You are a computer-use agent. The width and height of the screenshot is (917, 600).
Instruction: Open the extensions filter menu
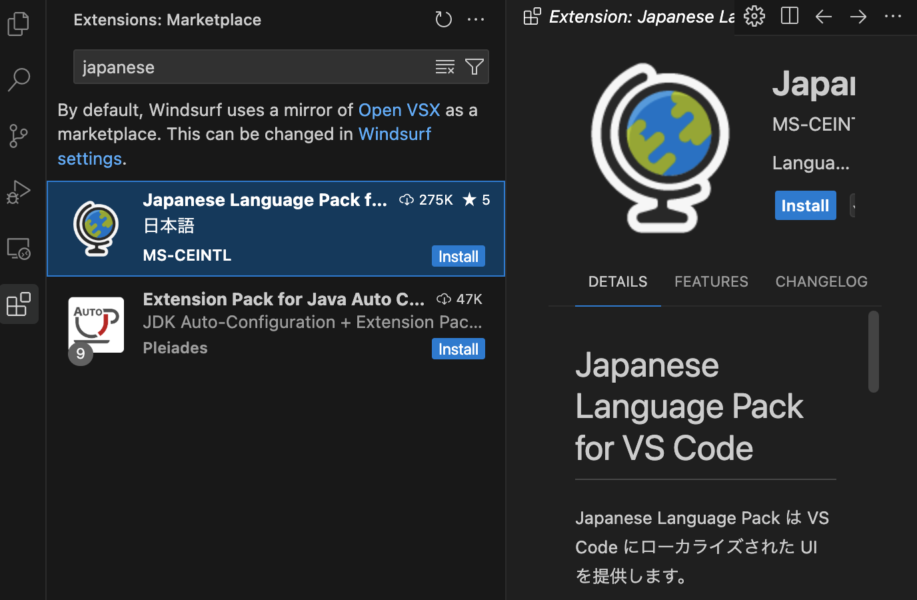(x=474, y=67)
